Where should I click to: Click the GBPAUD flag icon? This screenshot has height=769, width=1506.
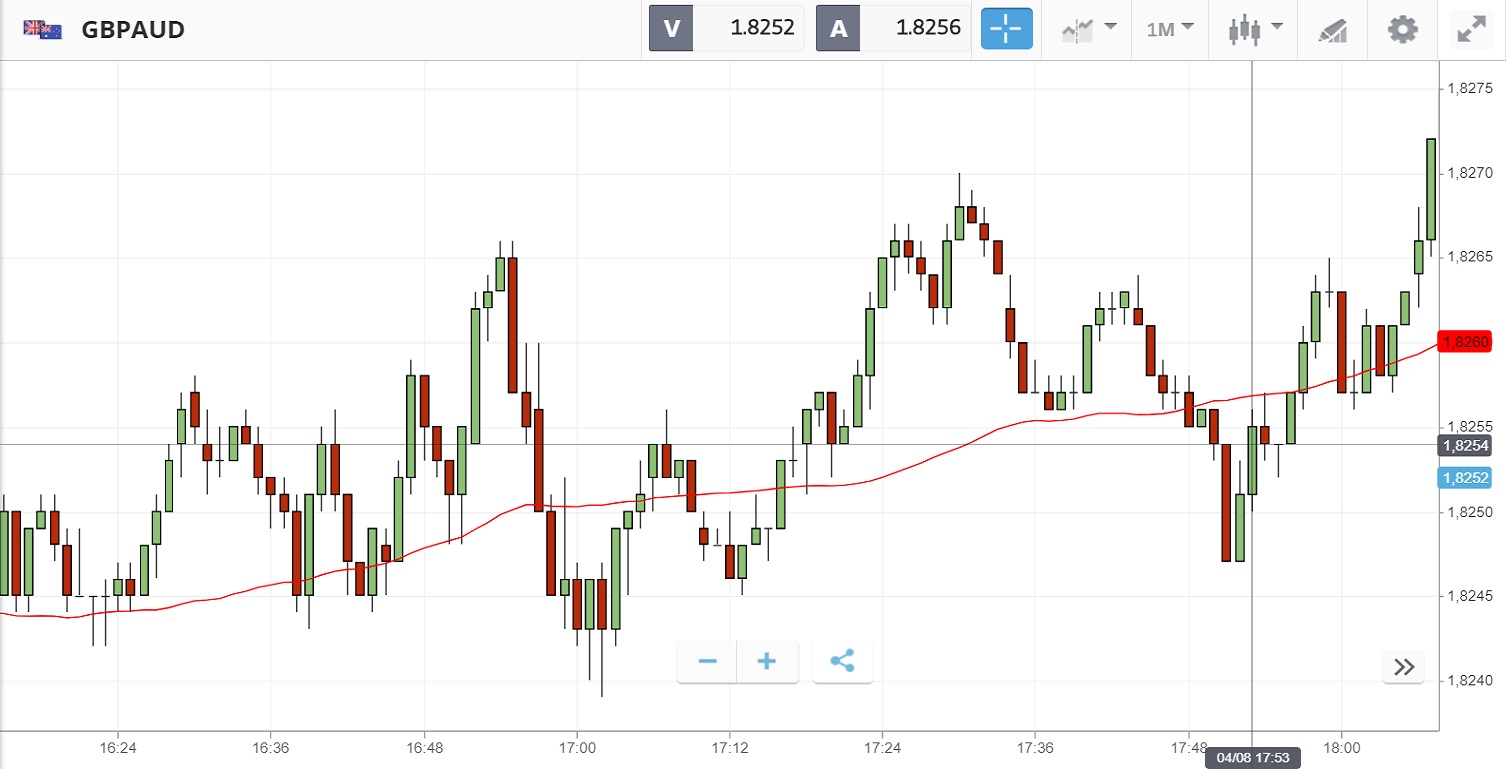pyautogui.click(x=43, y=29)
